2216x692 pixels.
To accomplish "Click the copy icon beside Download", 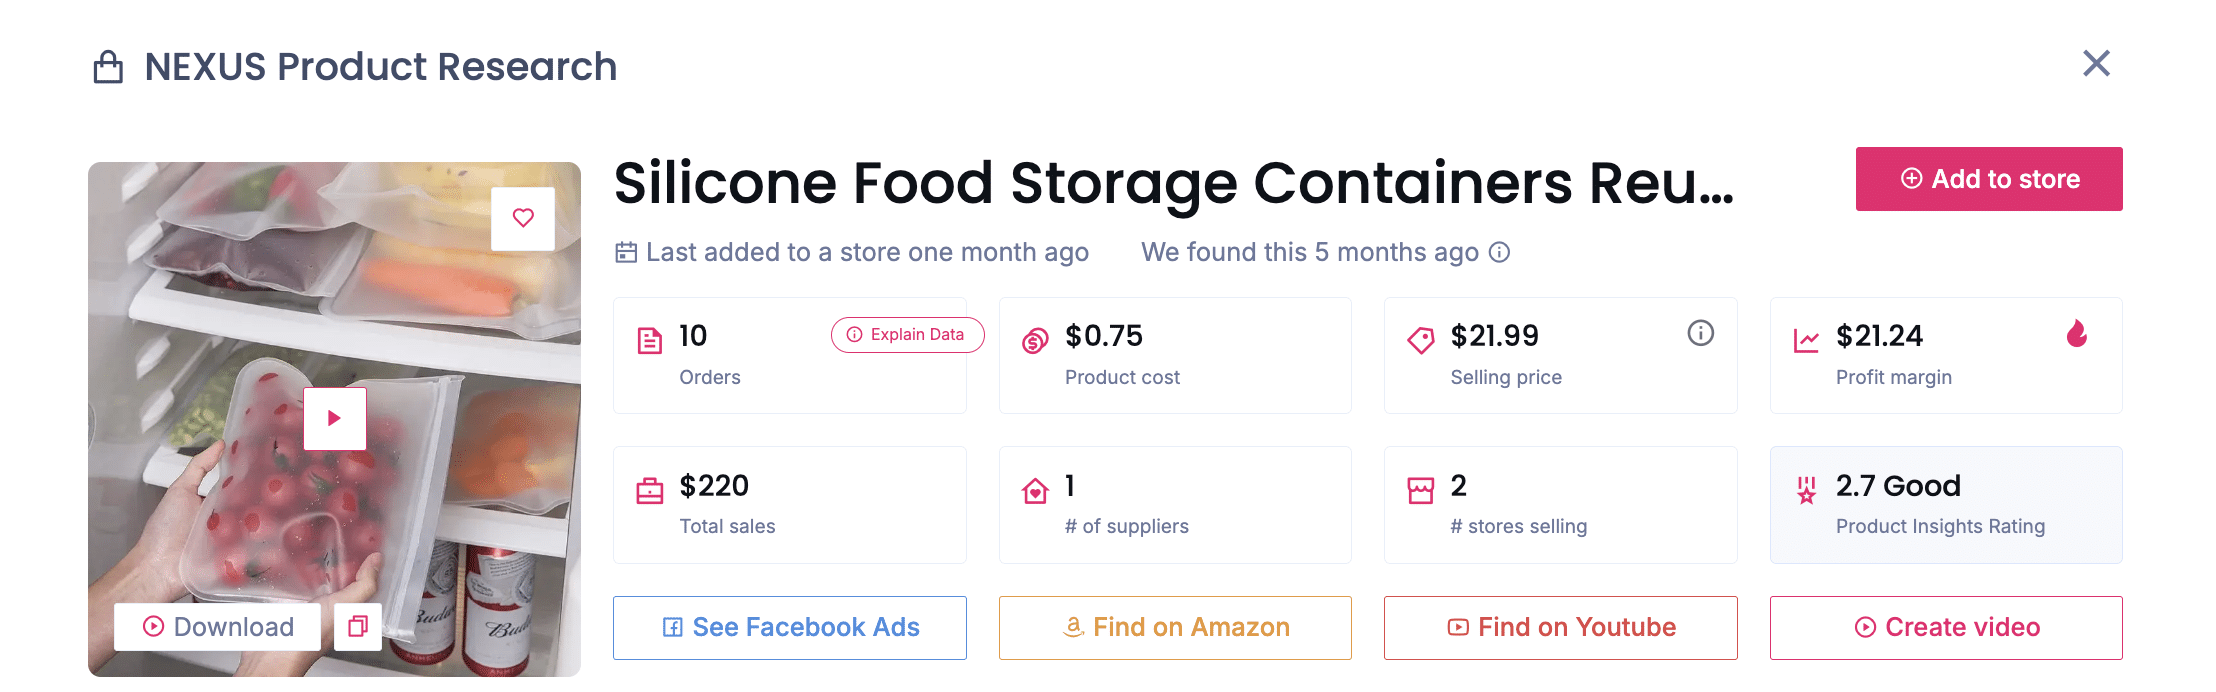I will tap(357, 627).
